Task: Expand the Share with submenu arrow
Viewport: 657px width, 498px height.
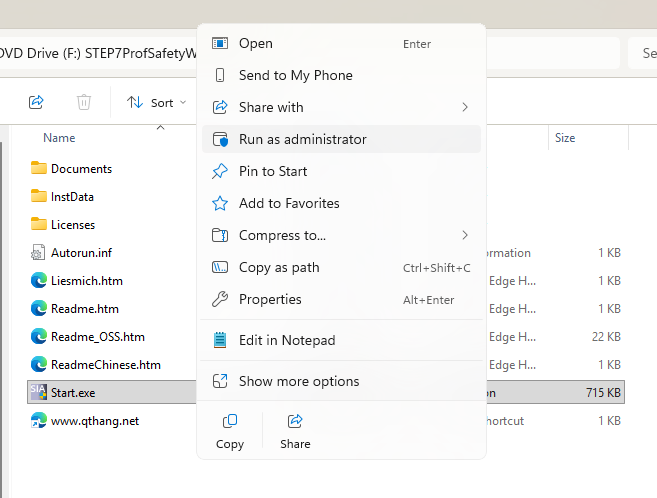Action: pos(465,107)
